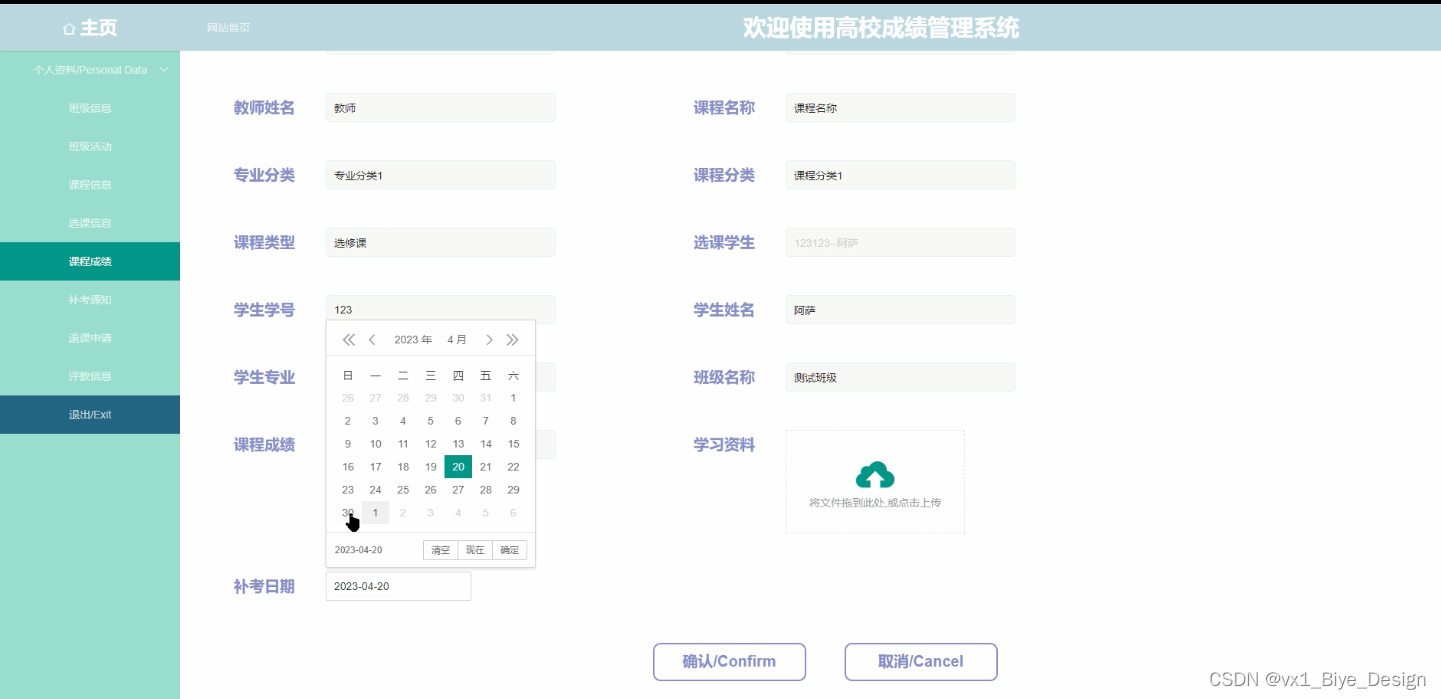Image resolution: width=1441 pixels, height=699 pixels.
Task: Select date 15 in the April calendar
Action: pos(512,443)
